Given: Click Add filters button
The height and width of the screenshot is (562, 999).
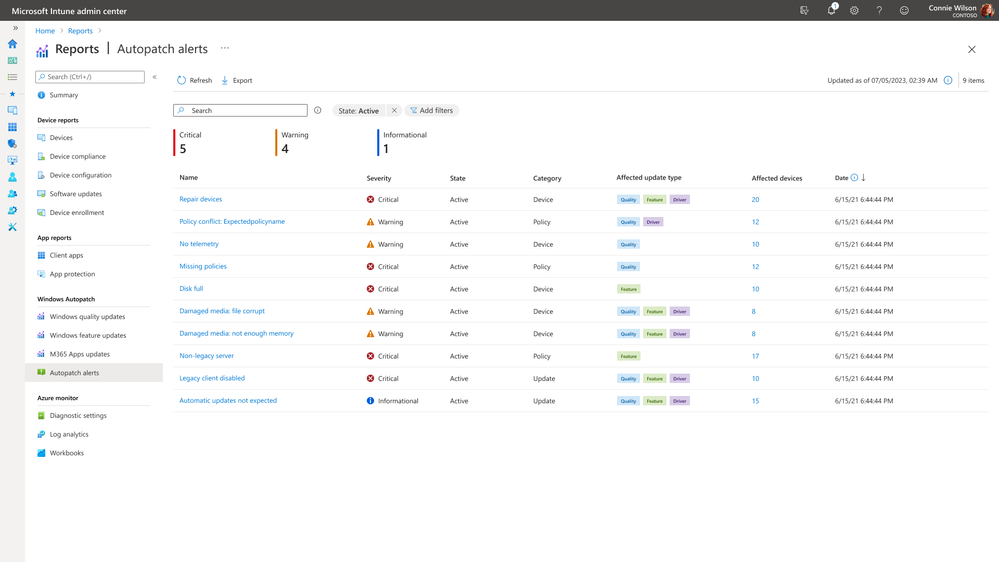Looking at the screenshot, I should click(x=432, y=110).
